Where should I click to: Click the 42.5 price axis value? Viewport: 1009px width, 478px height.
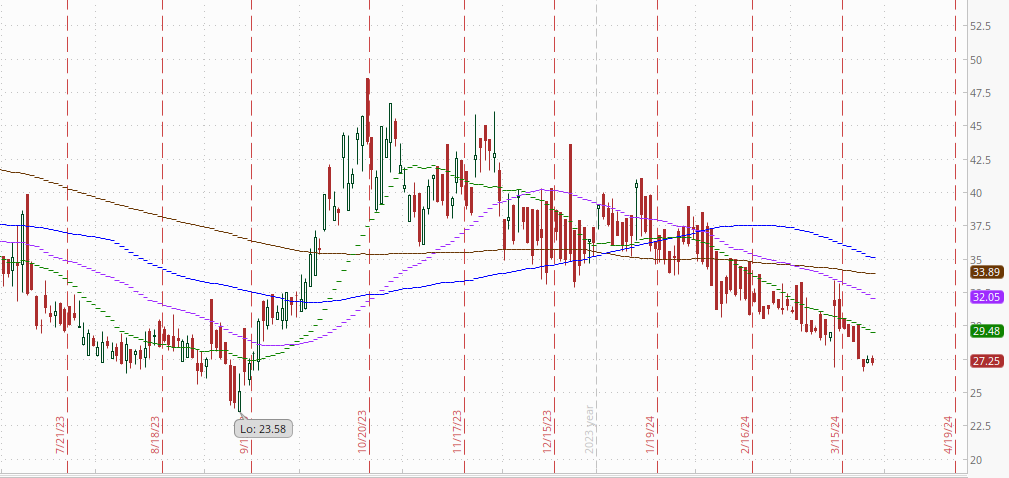[979, 160]
